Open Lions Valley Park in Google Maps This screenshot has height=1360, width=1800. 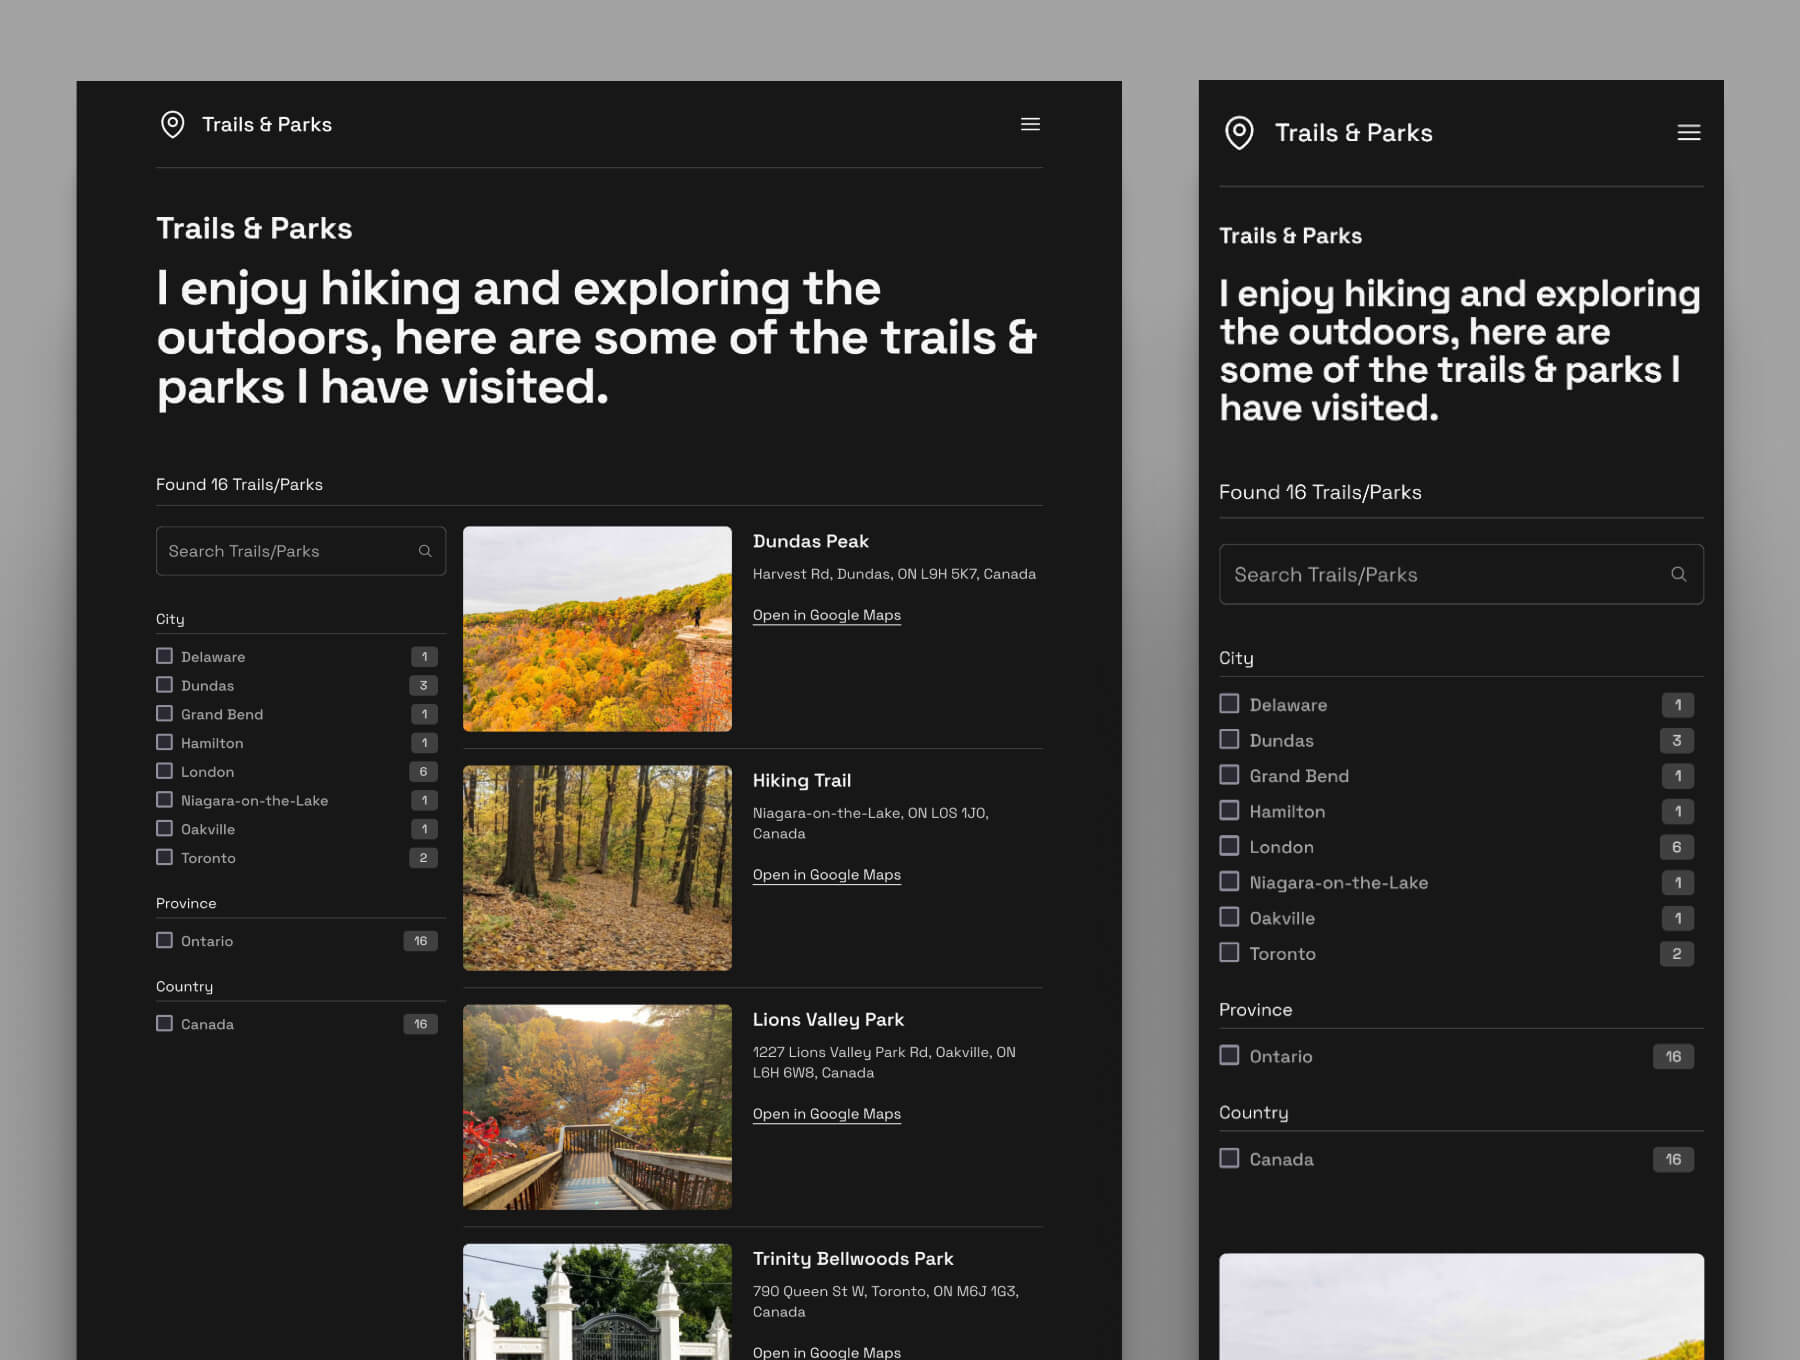[826, 1113]
